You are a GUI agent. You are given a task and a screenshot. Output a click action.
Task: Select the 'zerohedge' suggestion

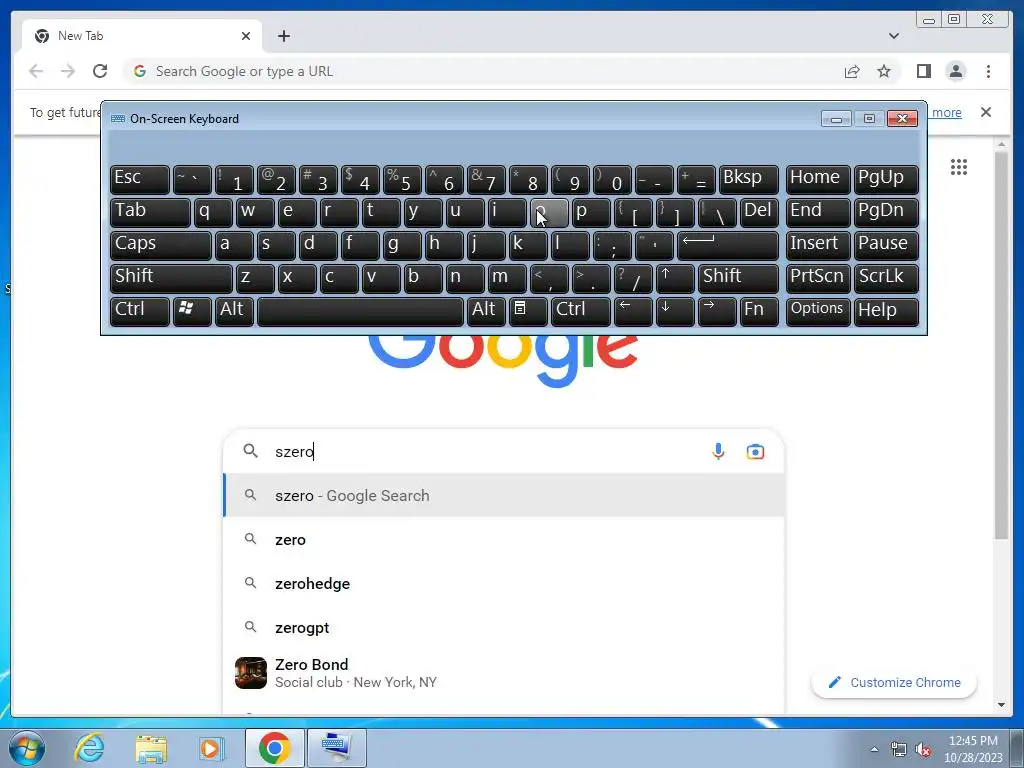click(504, 583)
